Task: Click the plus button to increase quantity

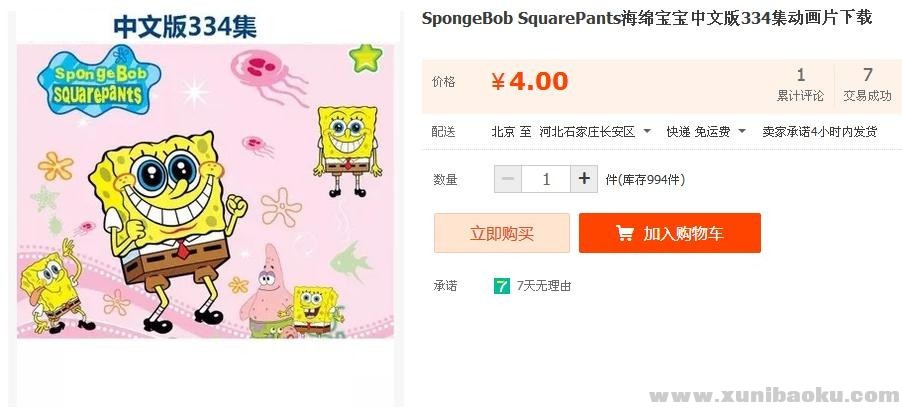Action: [x=585, y=179]
